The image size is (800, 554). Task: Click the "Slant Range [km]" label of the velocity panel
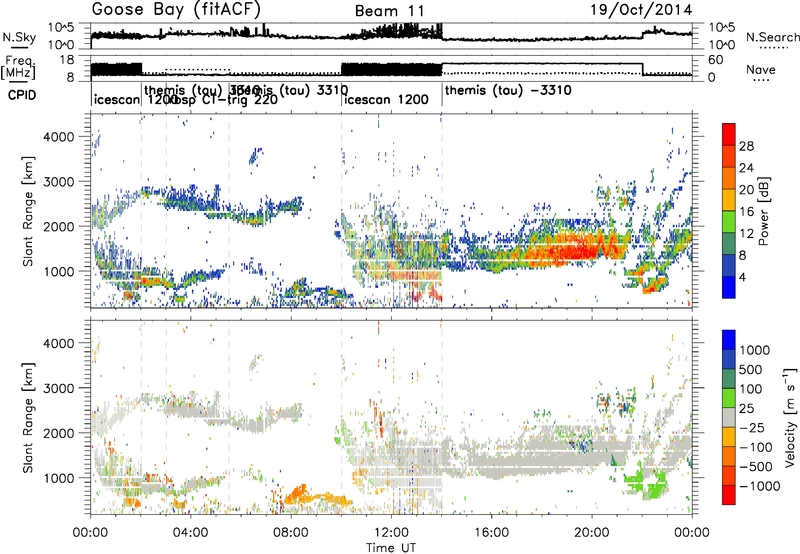pos(28,418)
